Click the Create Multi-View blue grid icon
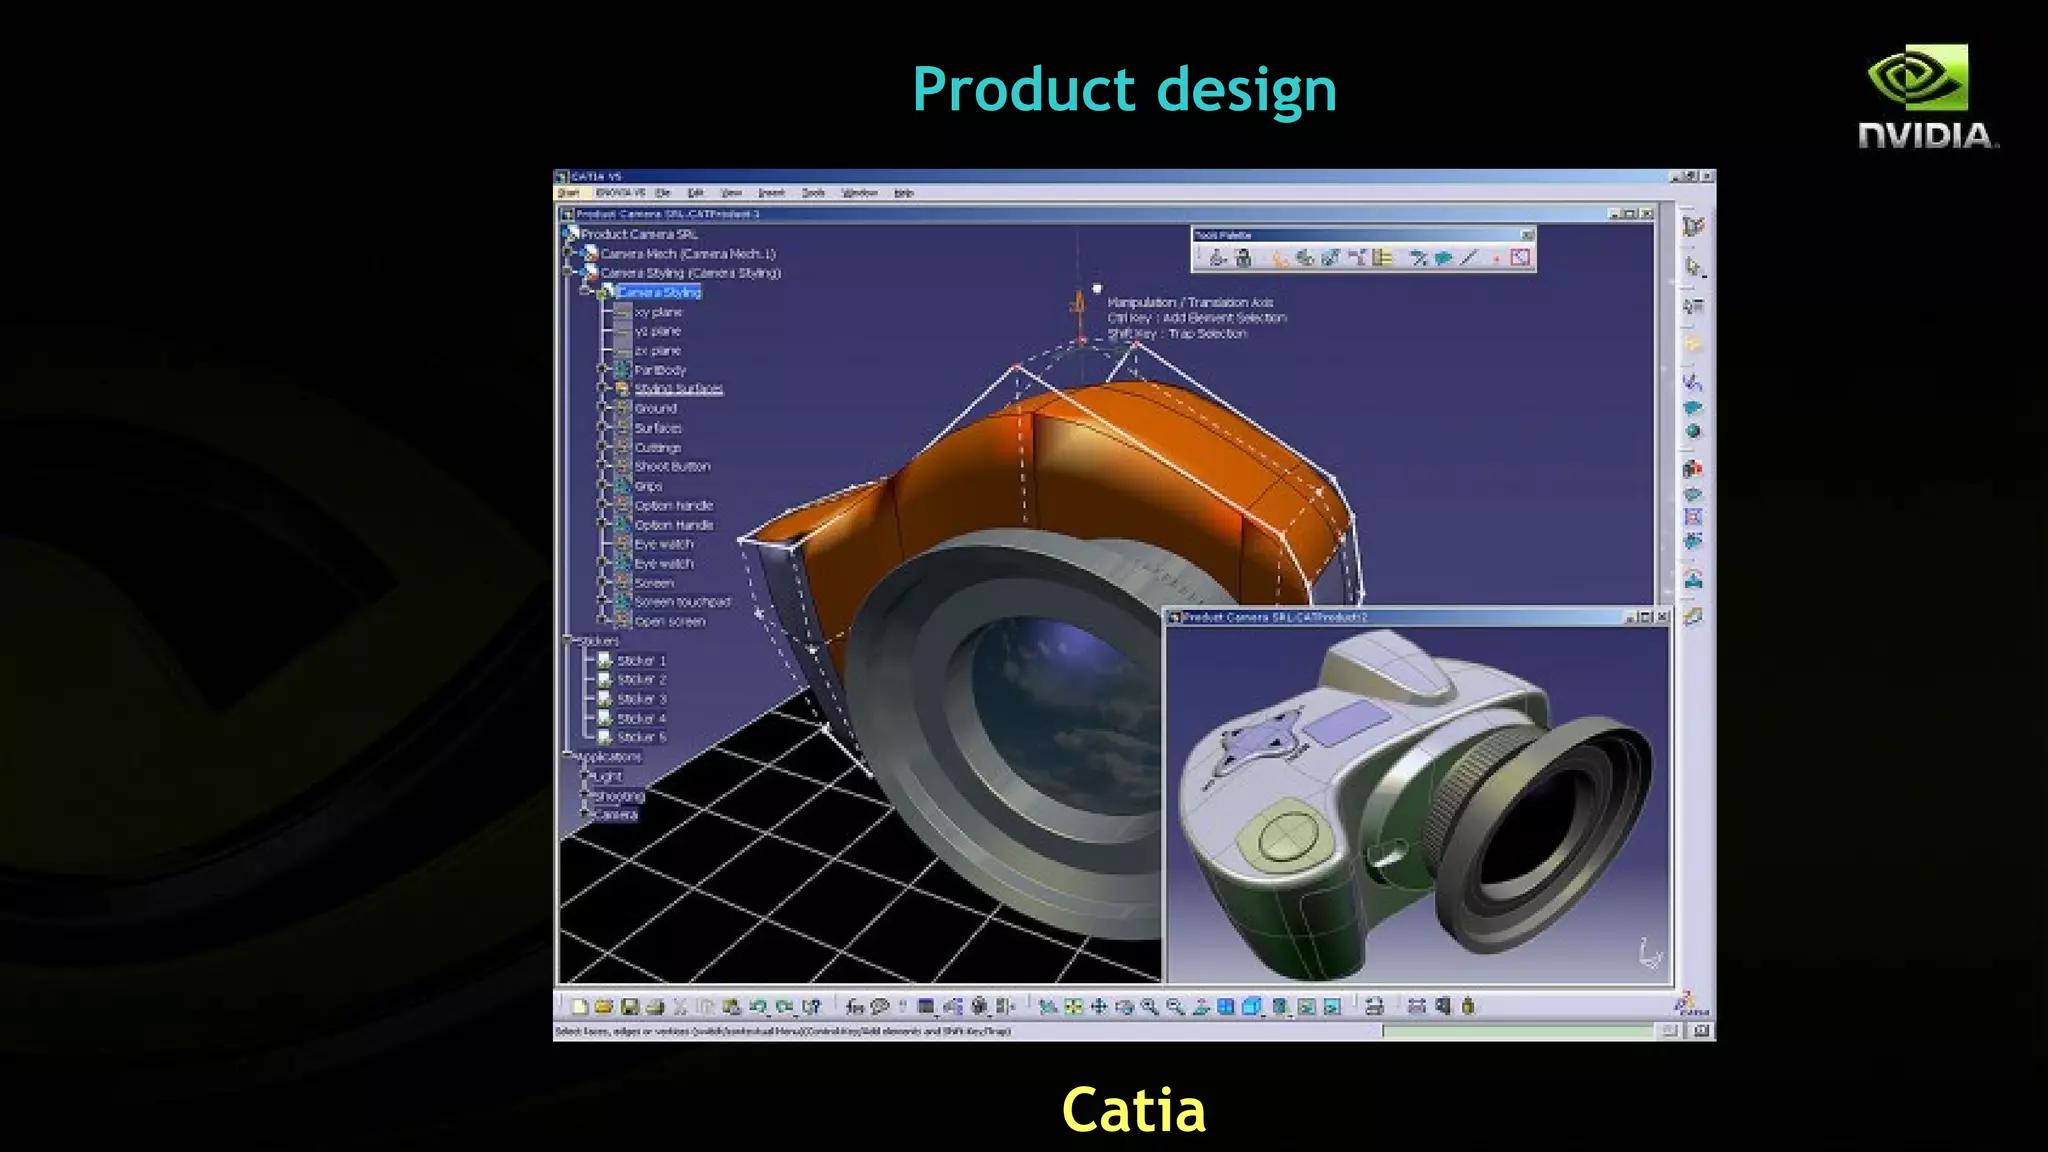This screenshot has height=1152, width=2048. (1226, 1006)
